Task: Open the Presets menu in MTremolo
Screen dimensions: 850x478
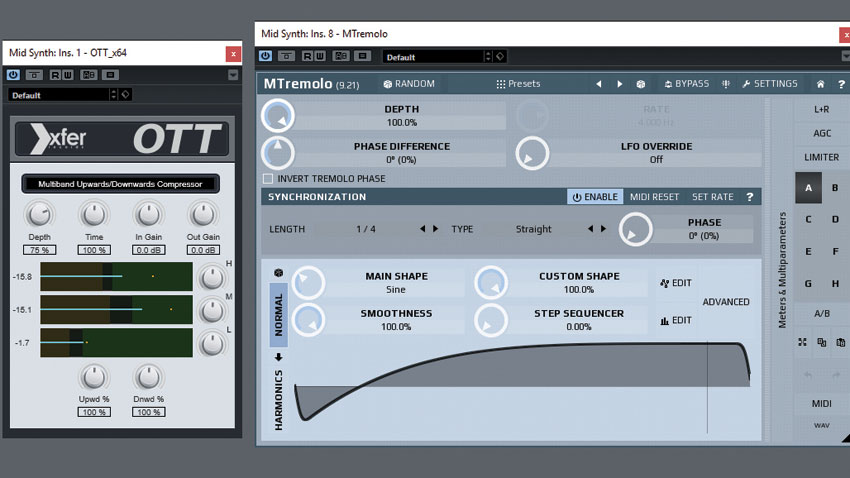Action: click(518, 84)
